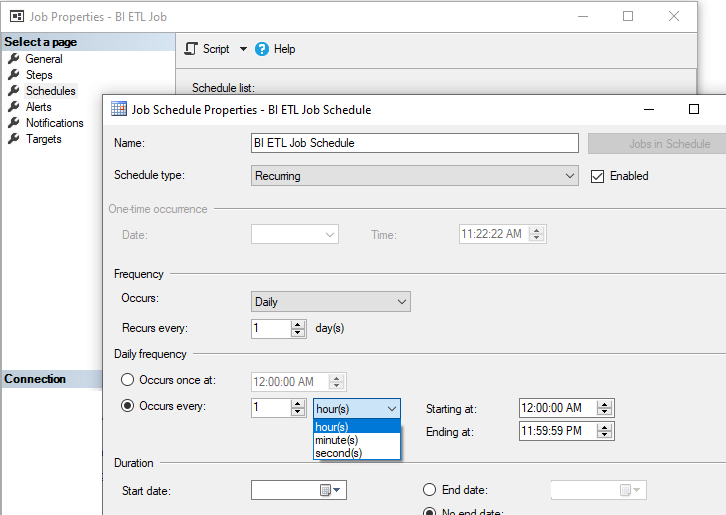Maximize the Job Schedule Properties dialog

tap(694, 109)
